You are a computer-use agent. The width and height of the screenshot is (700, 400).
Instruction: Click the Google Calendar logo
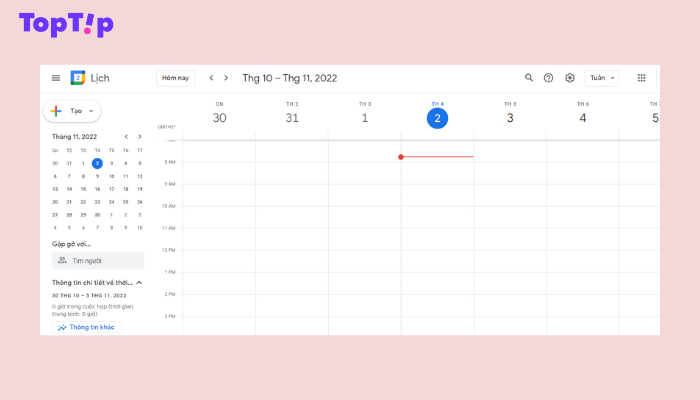79,78
